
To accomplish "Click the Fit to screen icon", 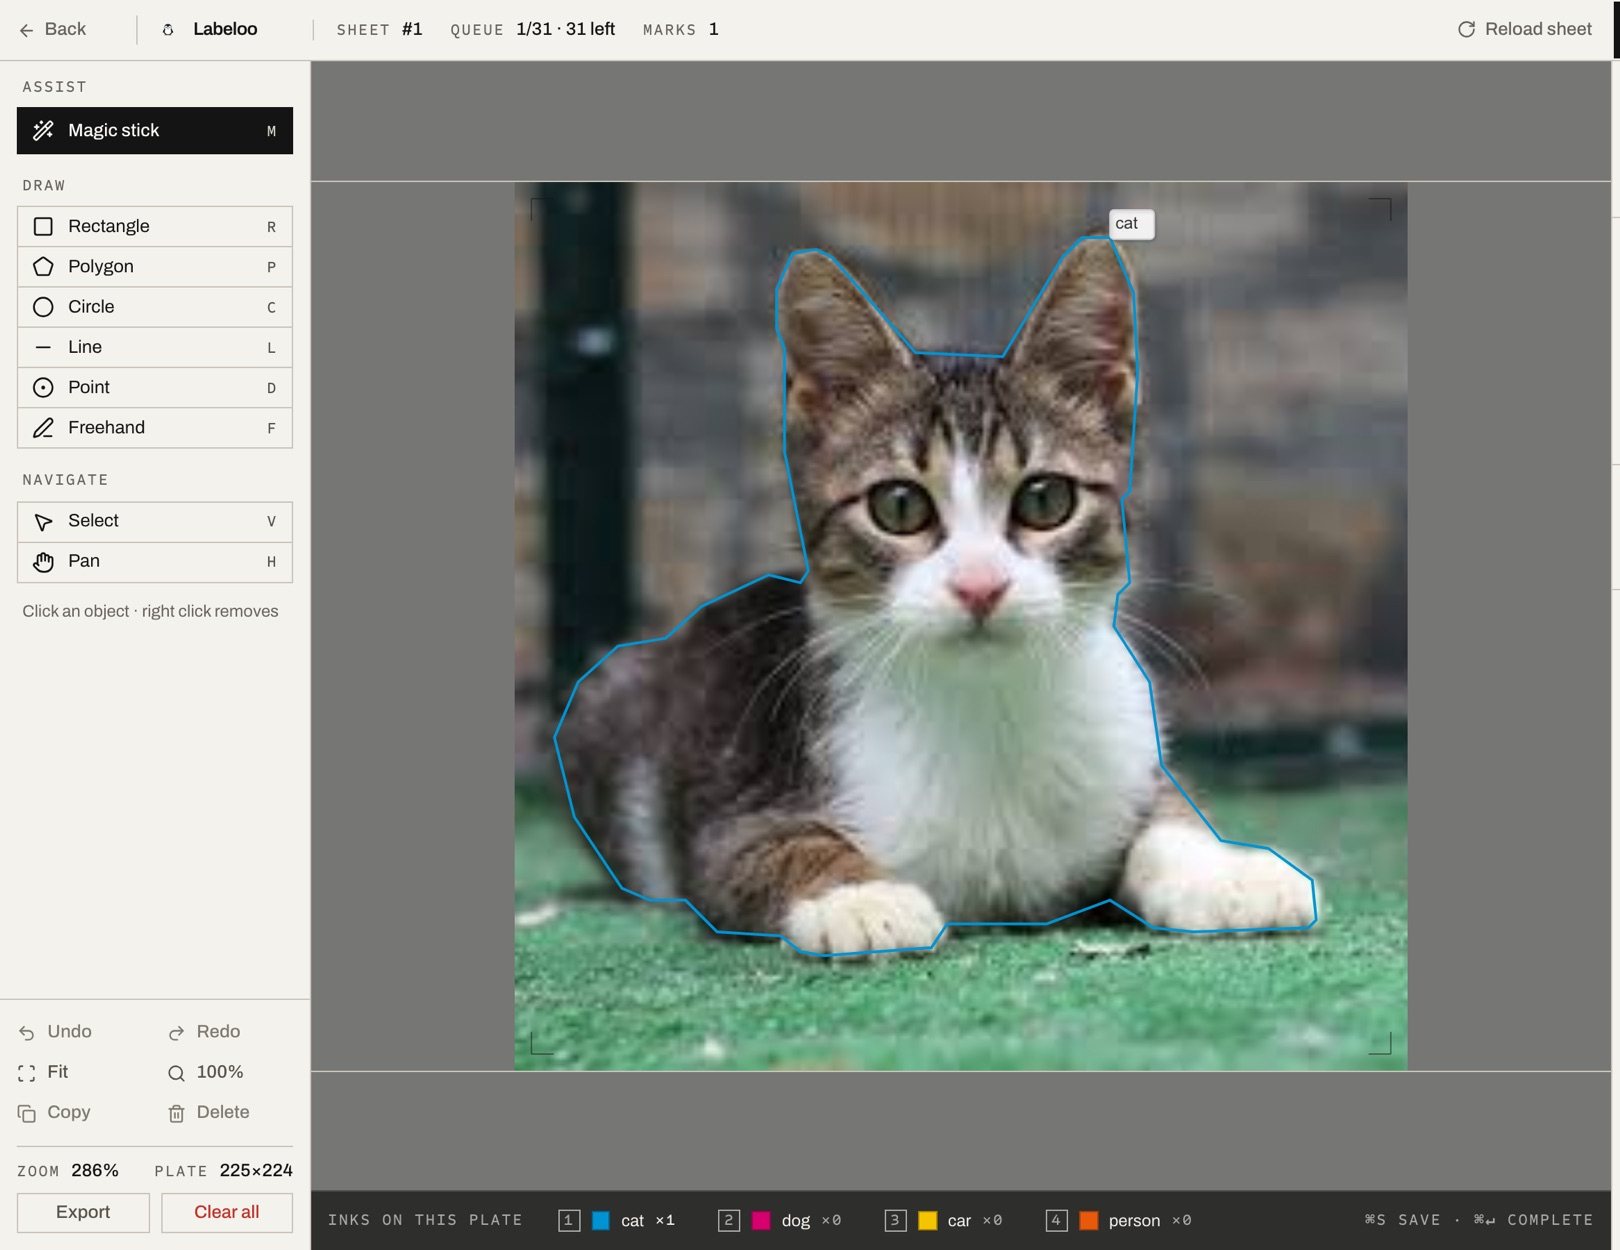I will pos(27,1073).
